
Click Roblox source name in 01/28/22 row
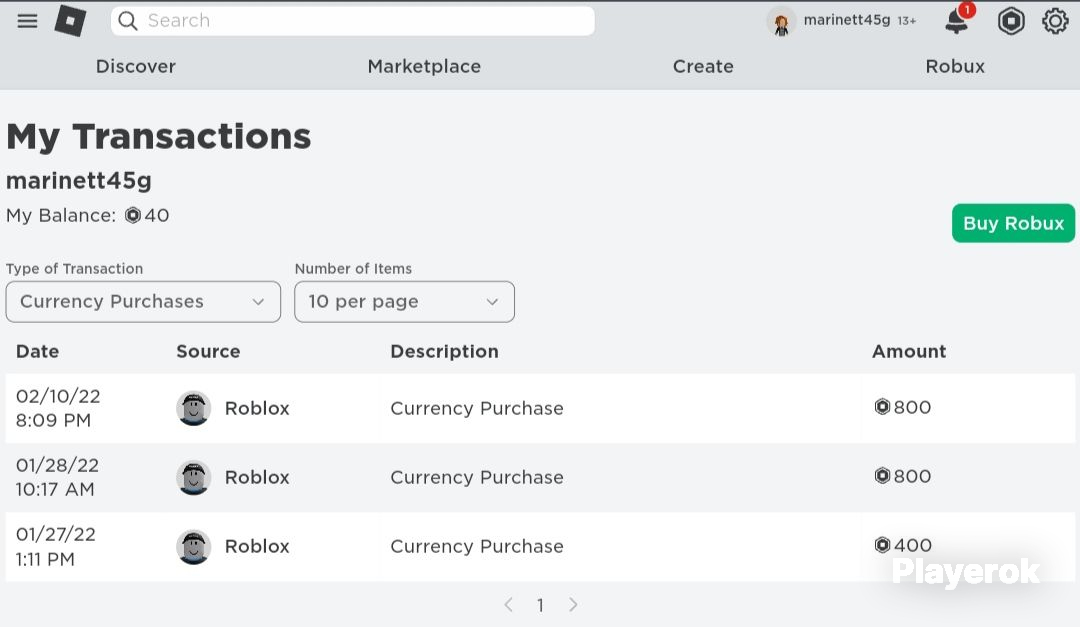(x=257, y=477)
